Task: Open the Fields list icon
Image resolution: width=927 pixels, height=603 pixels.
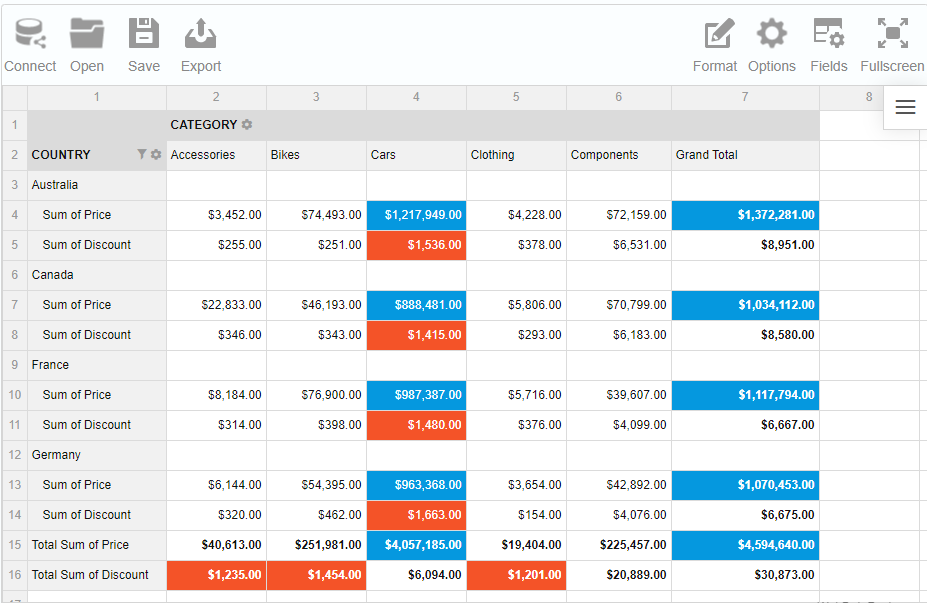Action: pos(829,35)
